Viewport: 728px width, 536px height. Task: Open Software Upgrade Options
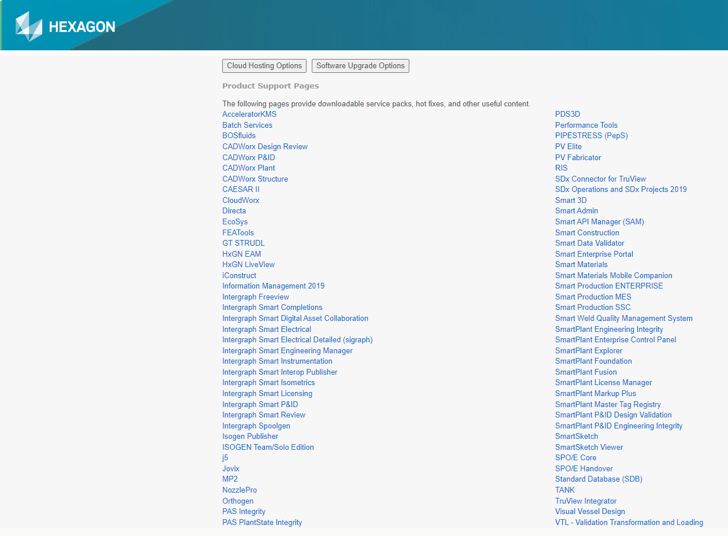360,66
